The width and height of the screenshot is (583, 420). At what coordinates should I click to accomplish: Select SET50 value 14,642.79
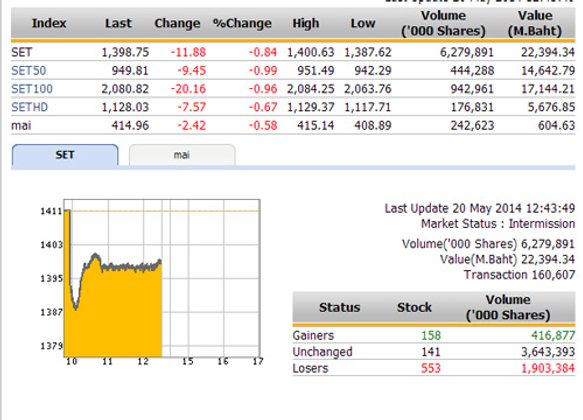point(548,70)
